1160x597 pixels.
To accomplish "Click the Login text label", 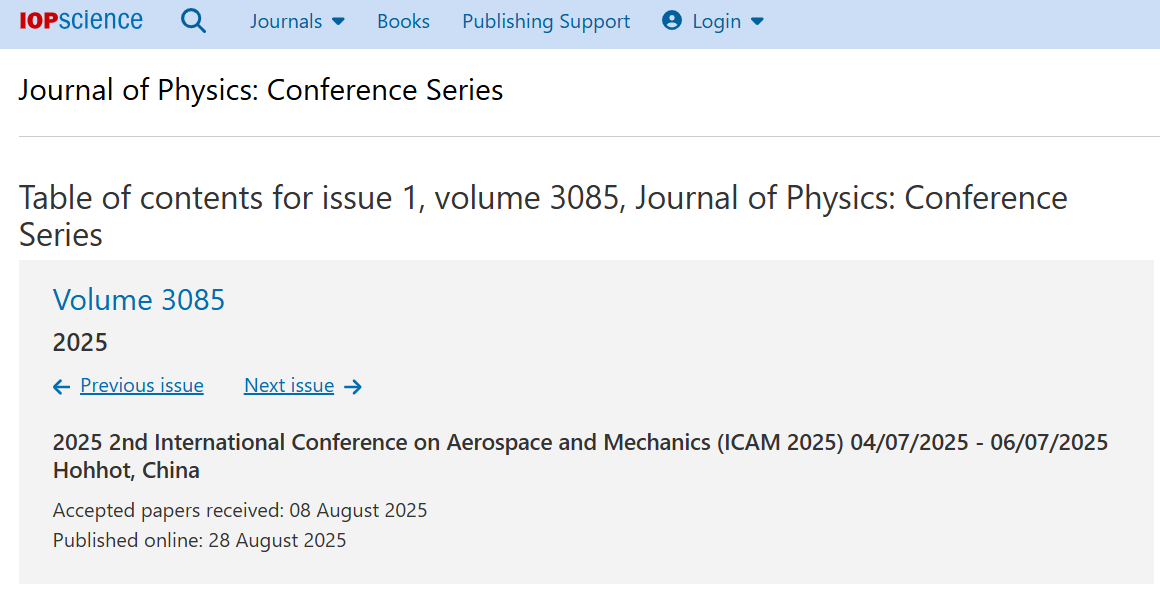I will click(716, 21).
